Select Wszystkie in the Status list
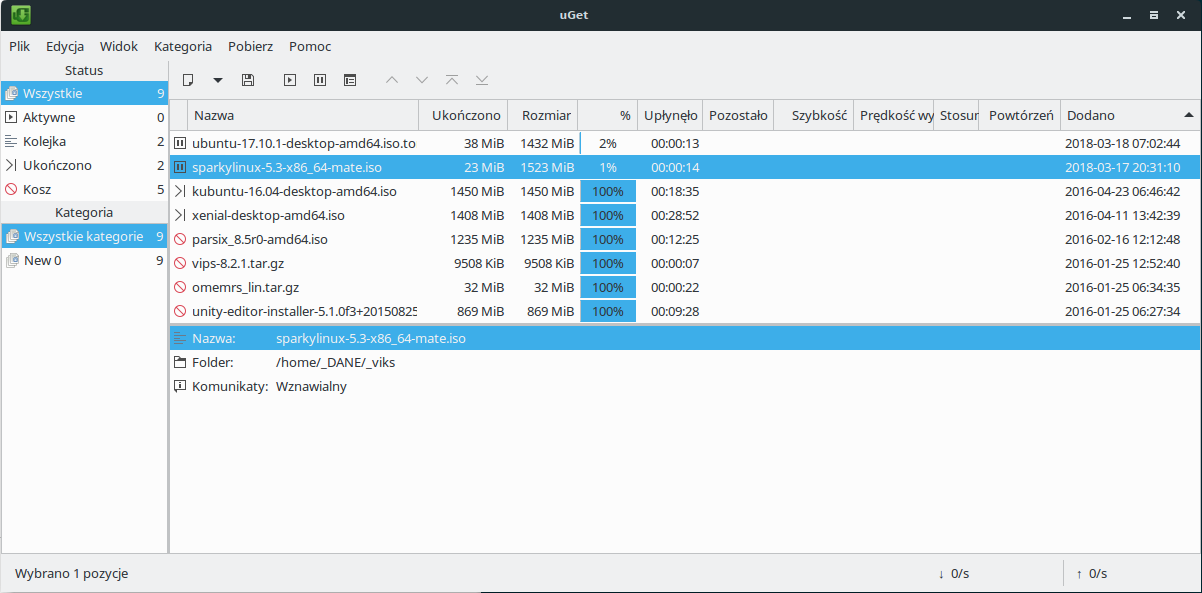1202x593 pixels. (84, 93)
